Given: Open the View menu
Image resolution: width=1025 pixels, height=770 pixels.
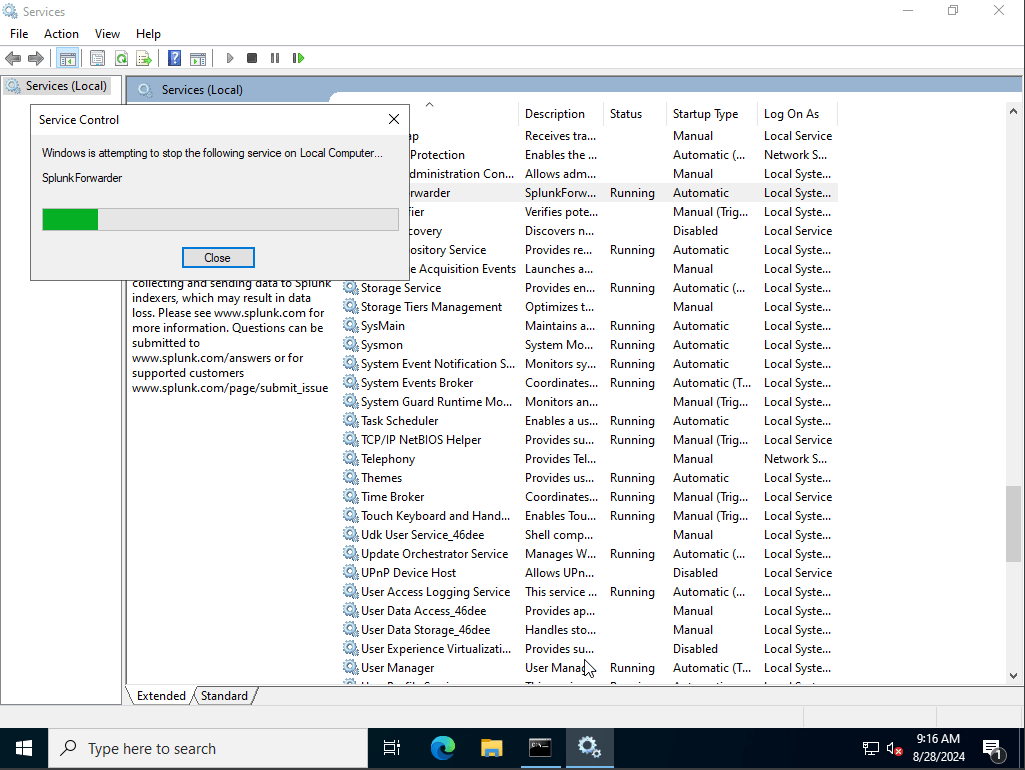Looking at the screenshot, I should click(x=107, y=34).
